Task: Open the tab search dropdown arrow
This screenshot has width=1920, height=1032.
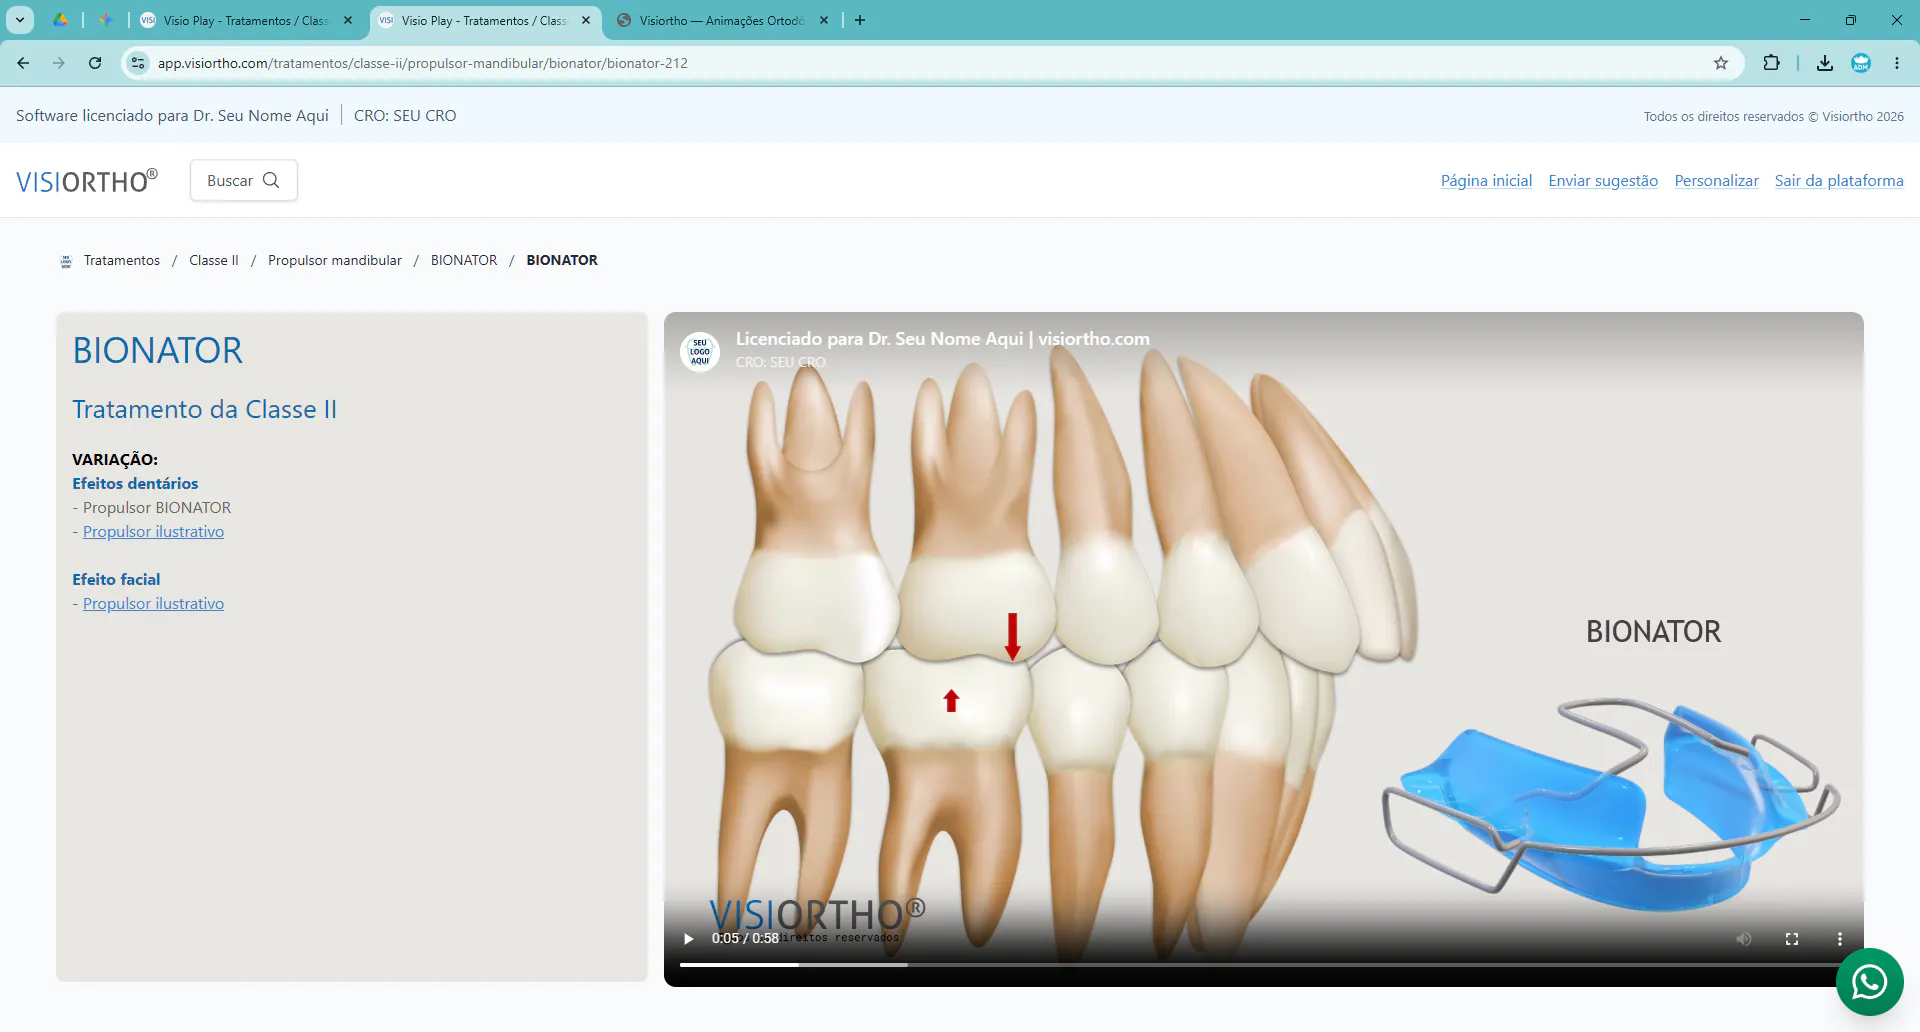Action: click(x=20, y=20)
